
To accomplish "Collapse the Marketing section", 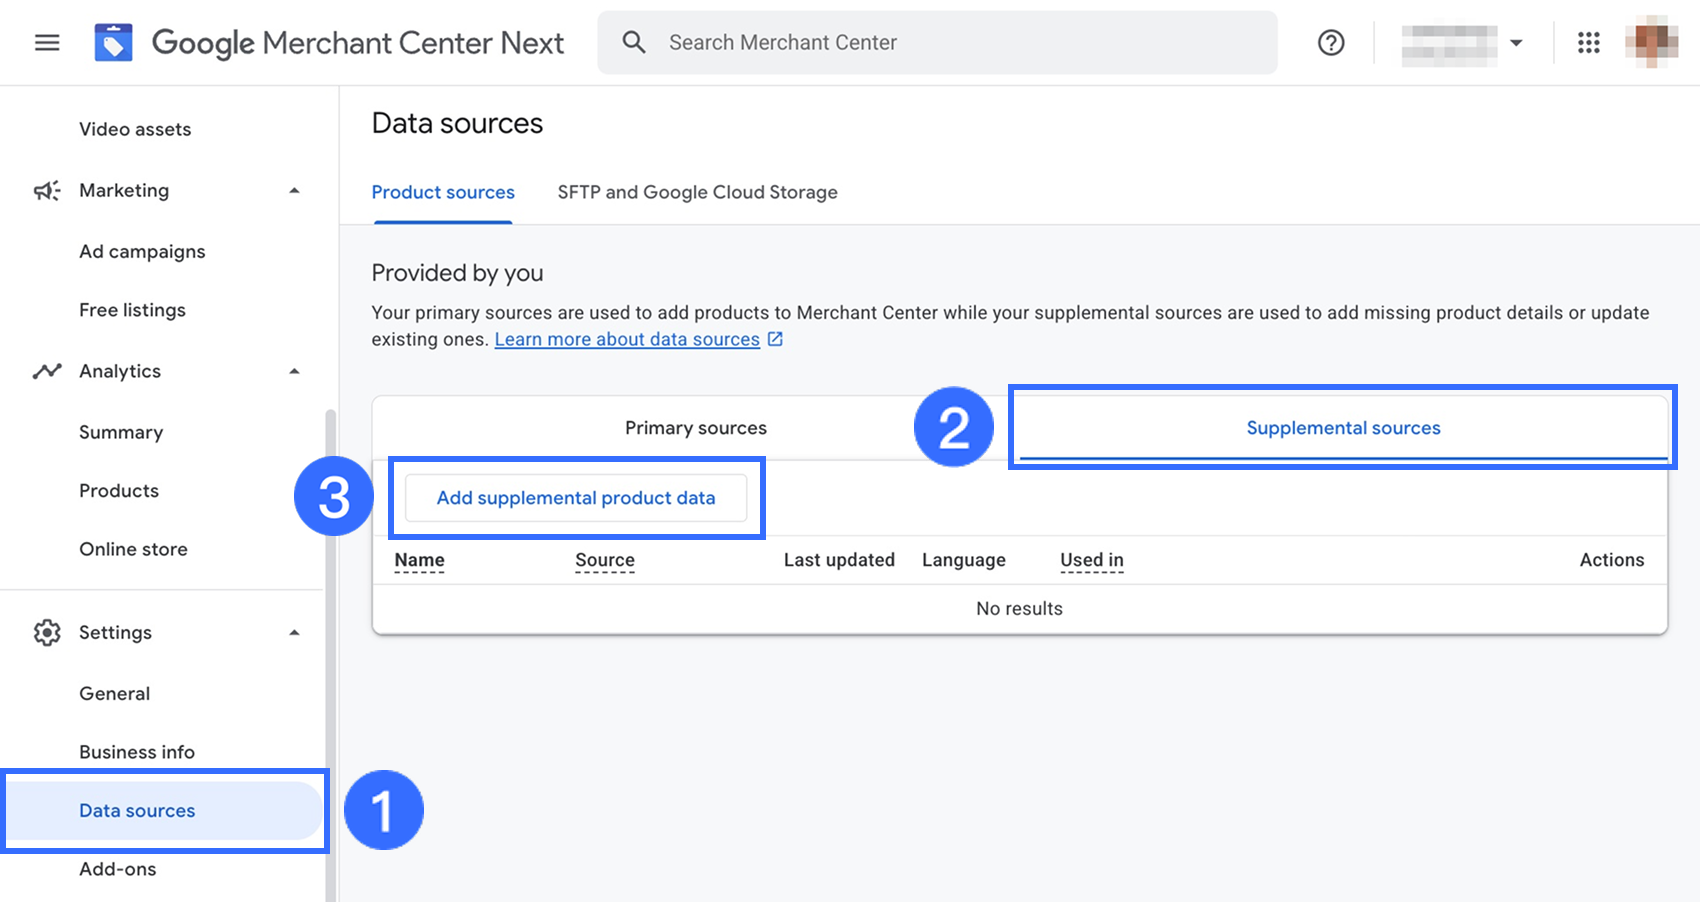I will click(x=294, y=191).
